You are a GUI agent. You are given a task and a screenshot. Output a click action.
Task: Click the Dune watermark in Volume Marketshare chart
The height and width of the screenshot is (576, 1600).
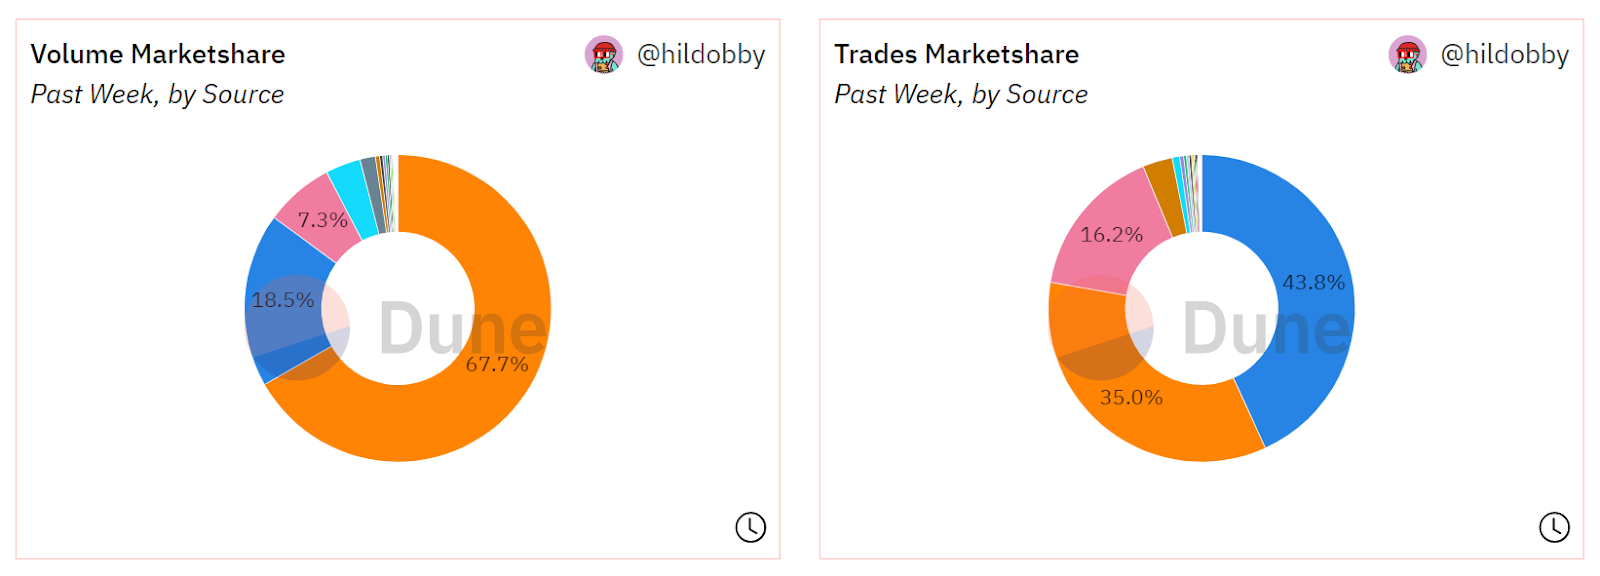coord(462,328)
